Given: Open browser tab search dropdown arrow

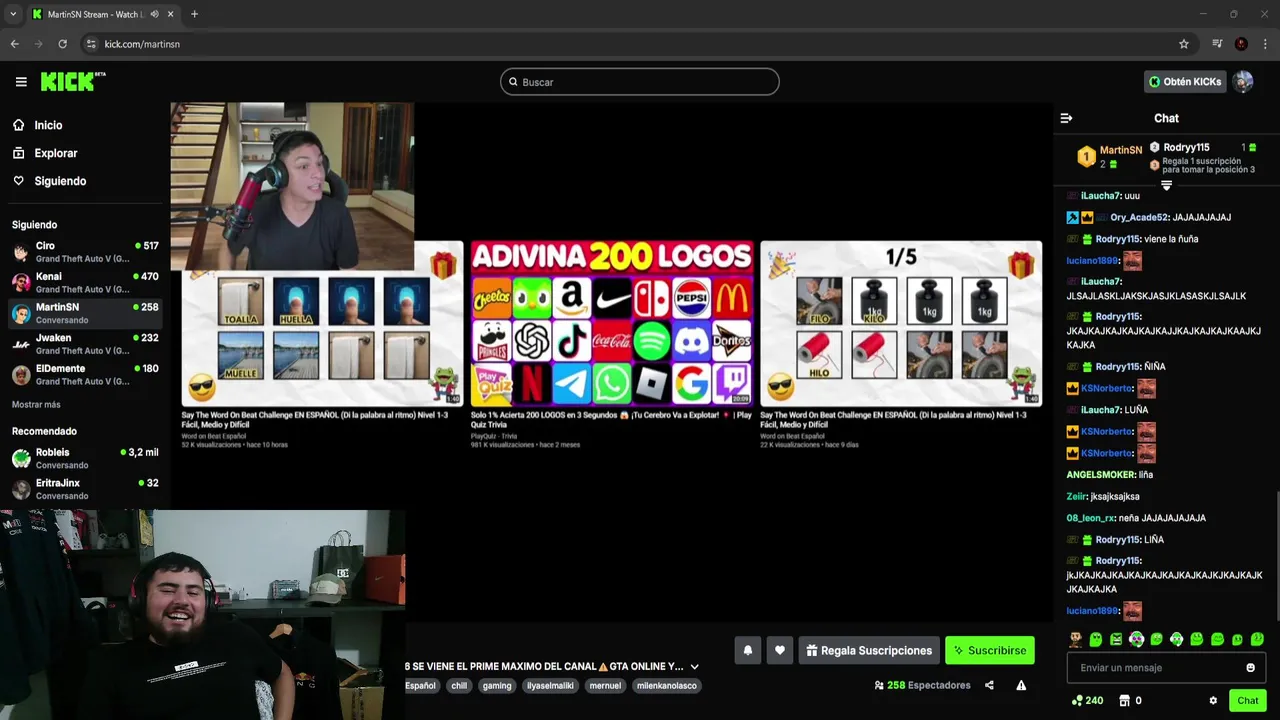Looking at the screenshot, I should (x=13, y=14).
